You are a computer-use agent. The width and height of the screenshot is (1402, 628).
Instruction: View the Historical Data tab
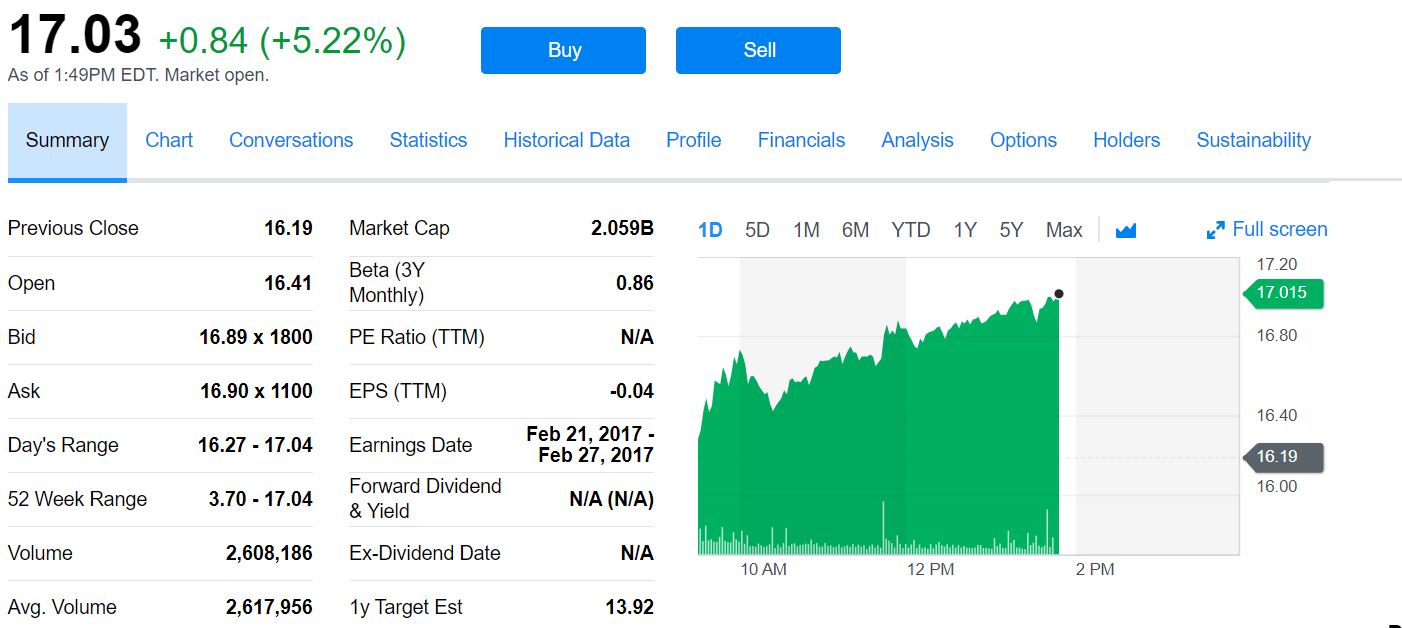[567, 141]
